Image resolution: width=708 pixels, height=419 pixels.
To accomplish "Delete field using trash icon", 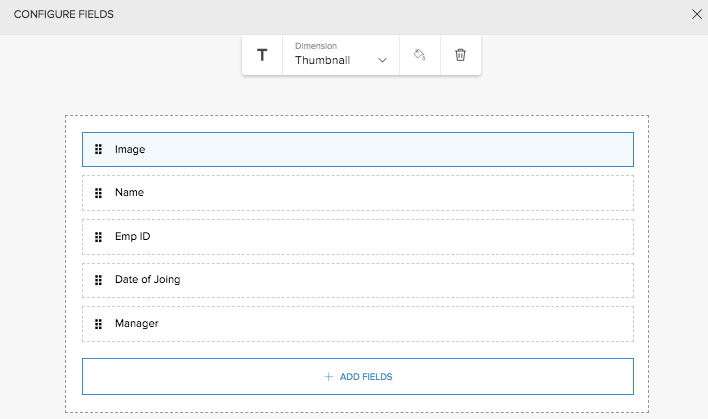I will [460, 55].
